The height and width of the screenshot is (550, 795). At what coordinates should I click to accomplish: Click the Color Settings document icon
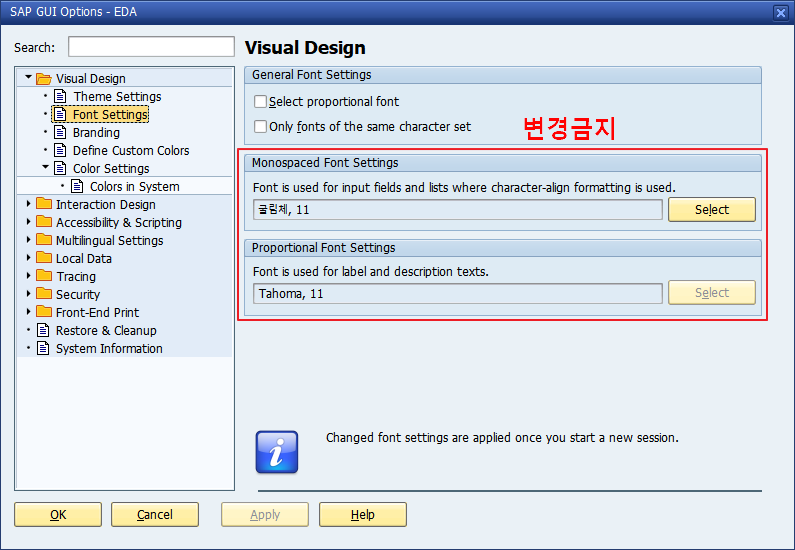tap(60, 168)
